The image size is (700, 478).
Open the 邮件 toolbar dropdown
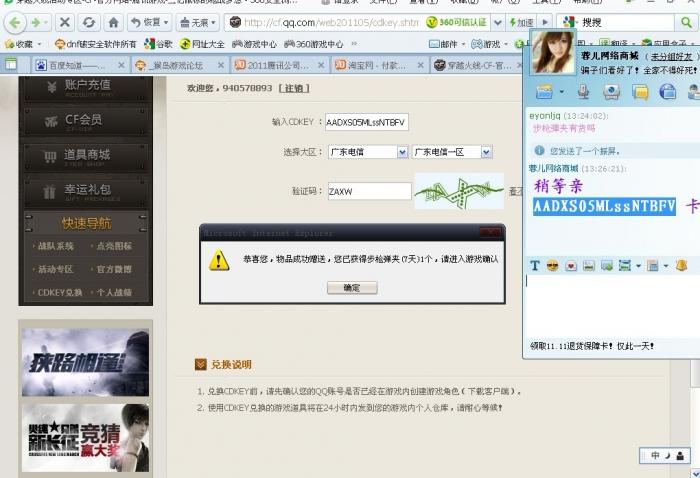pos(447,44)
